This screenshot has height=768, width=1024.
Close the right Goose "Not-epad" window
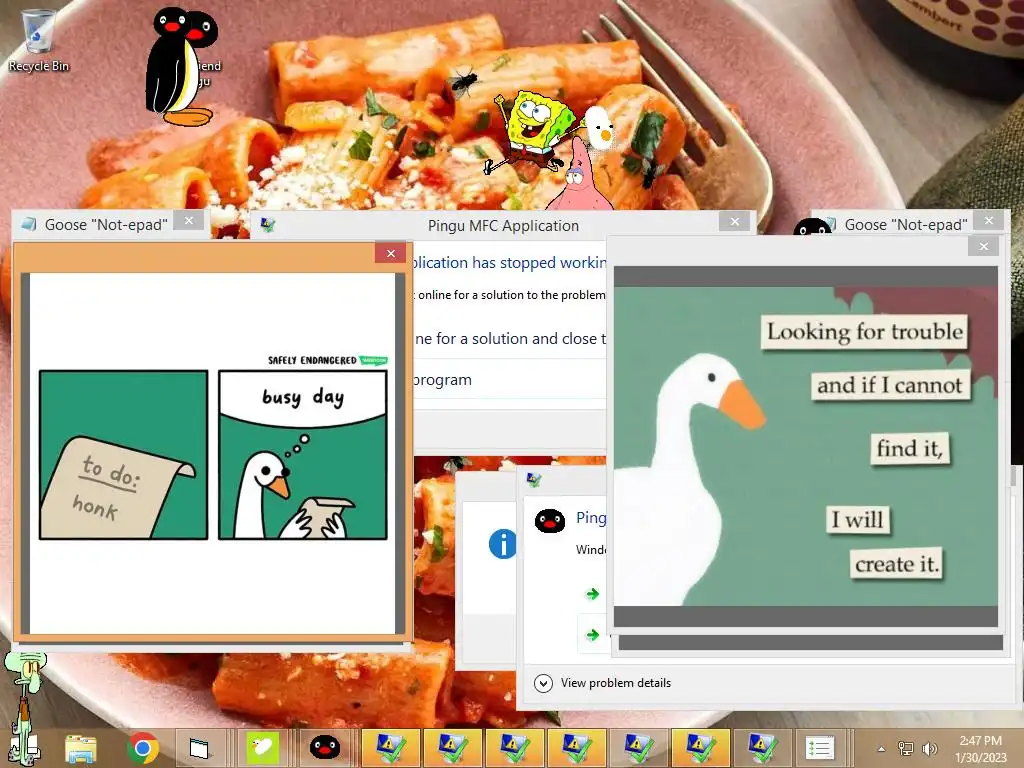989,221
